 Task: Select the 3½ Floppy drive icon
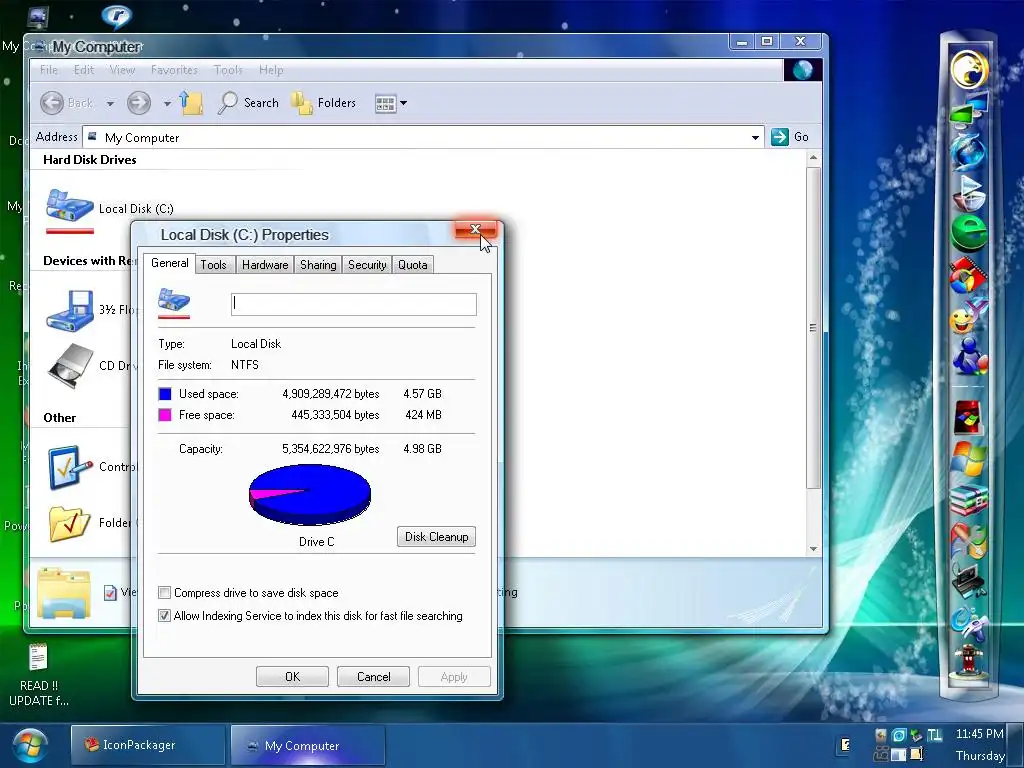tap(70, 310)
